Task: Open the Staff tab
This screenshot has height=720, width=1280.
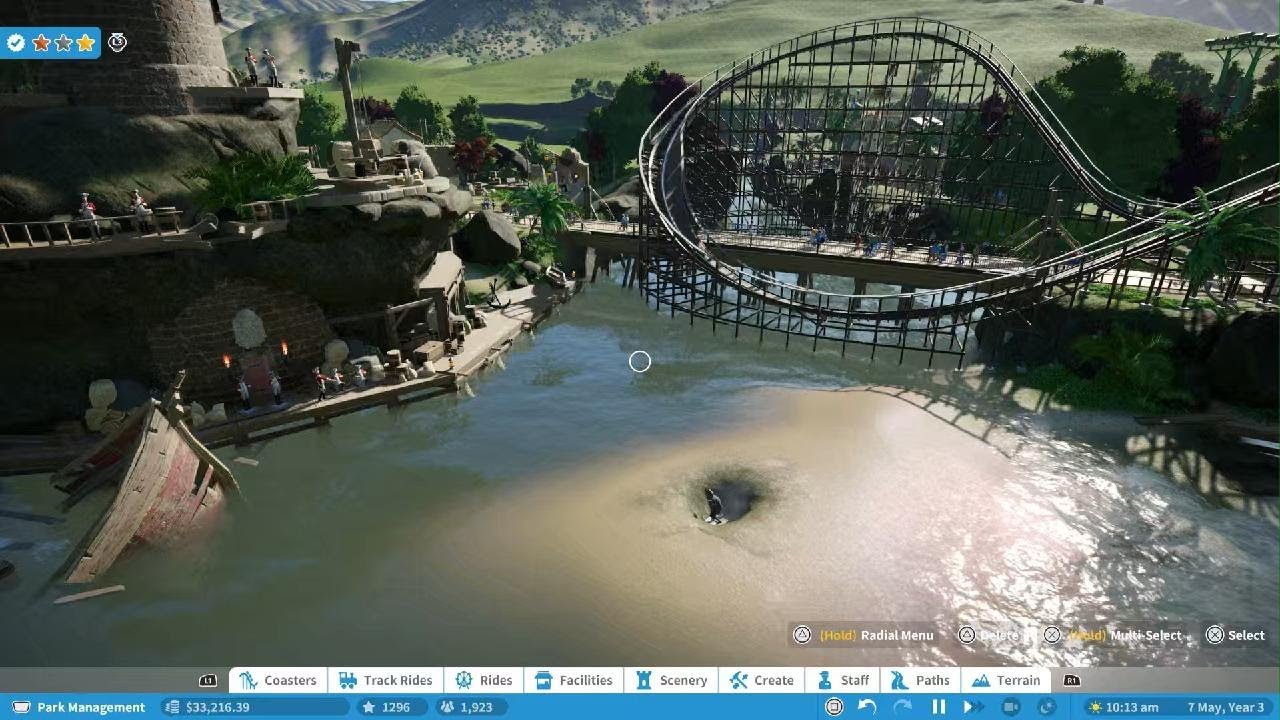Action: (x=844, y=680)
